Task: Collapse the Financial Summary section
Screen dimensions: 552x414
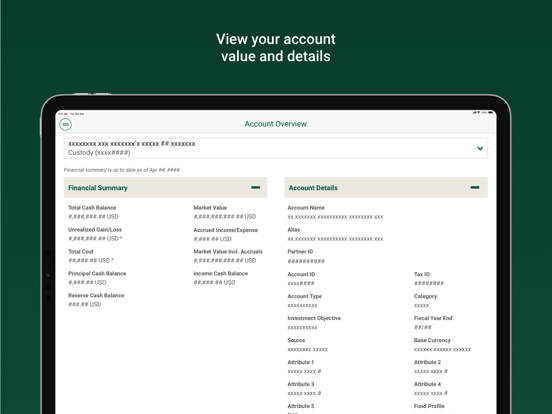Action: (256, 187)
